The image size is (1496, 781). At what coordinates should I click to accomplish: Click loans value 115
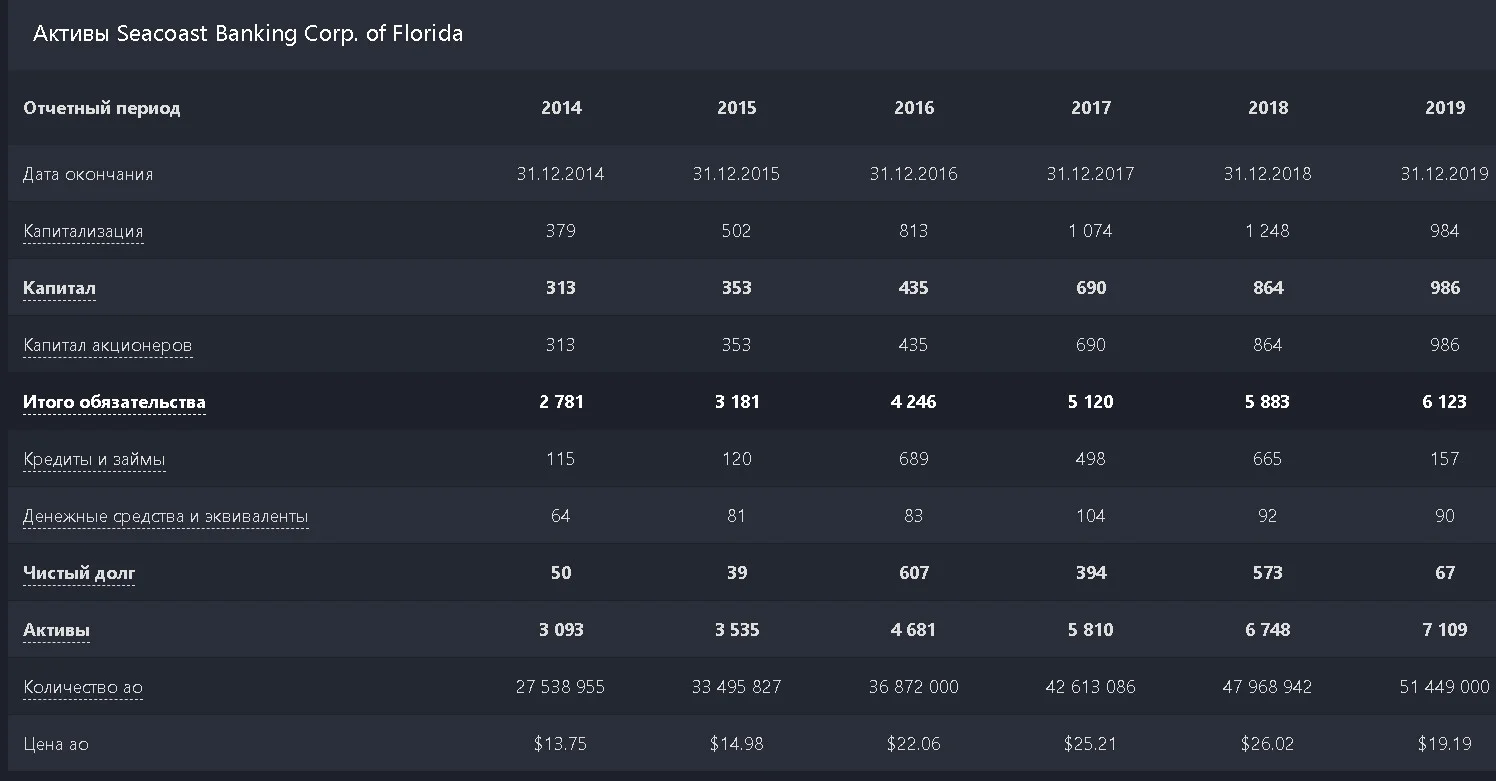[561, 459]
